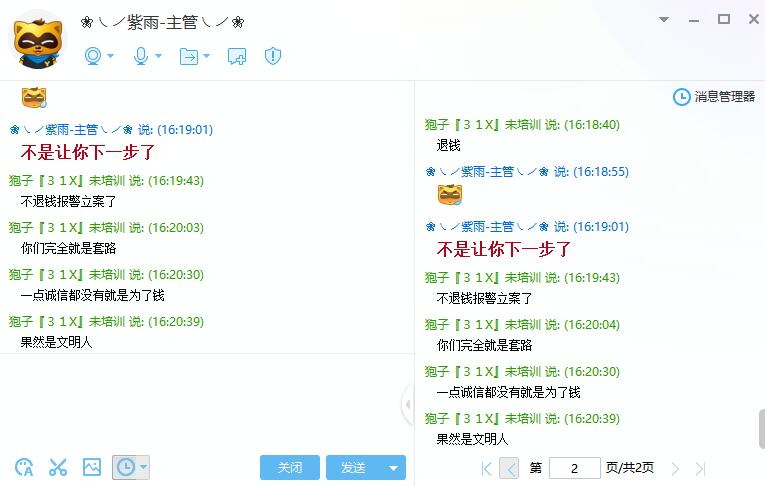Minimize the chat window

[694, 20]
